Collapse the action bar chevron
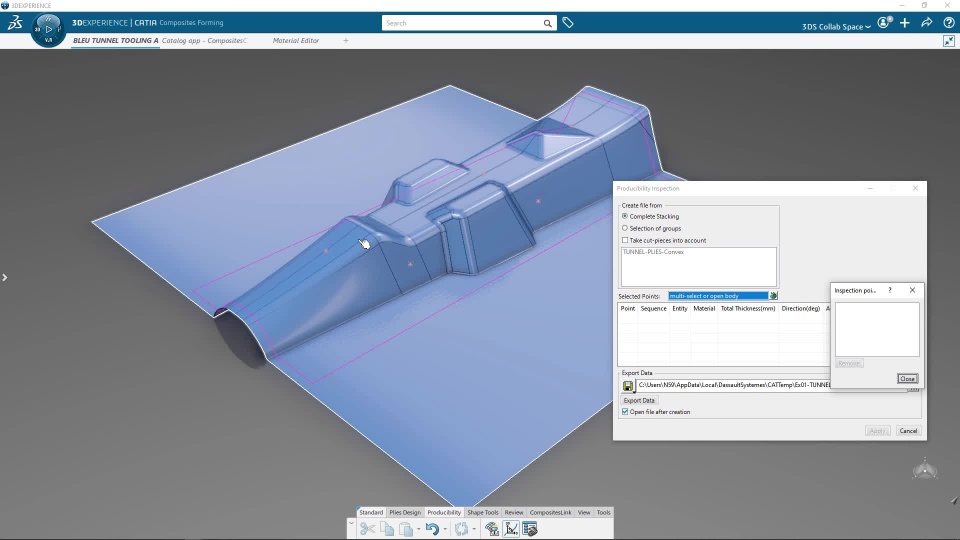Screen dimensions: 960x540 pos(351,524)
